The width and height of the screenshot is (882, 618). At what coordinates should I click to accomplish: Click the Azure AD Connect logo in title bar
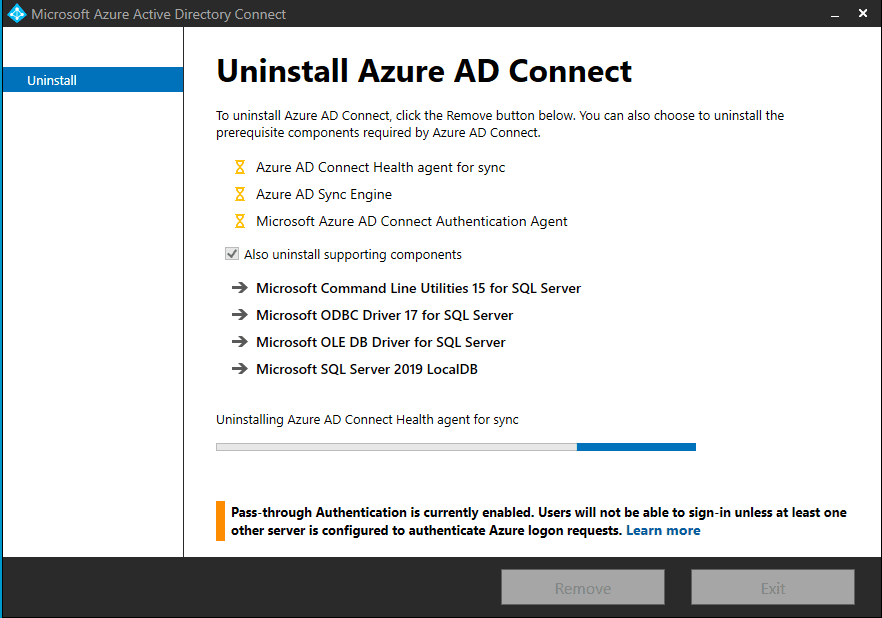point(16,13)
